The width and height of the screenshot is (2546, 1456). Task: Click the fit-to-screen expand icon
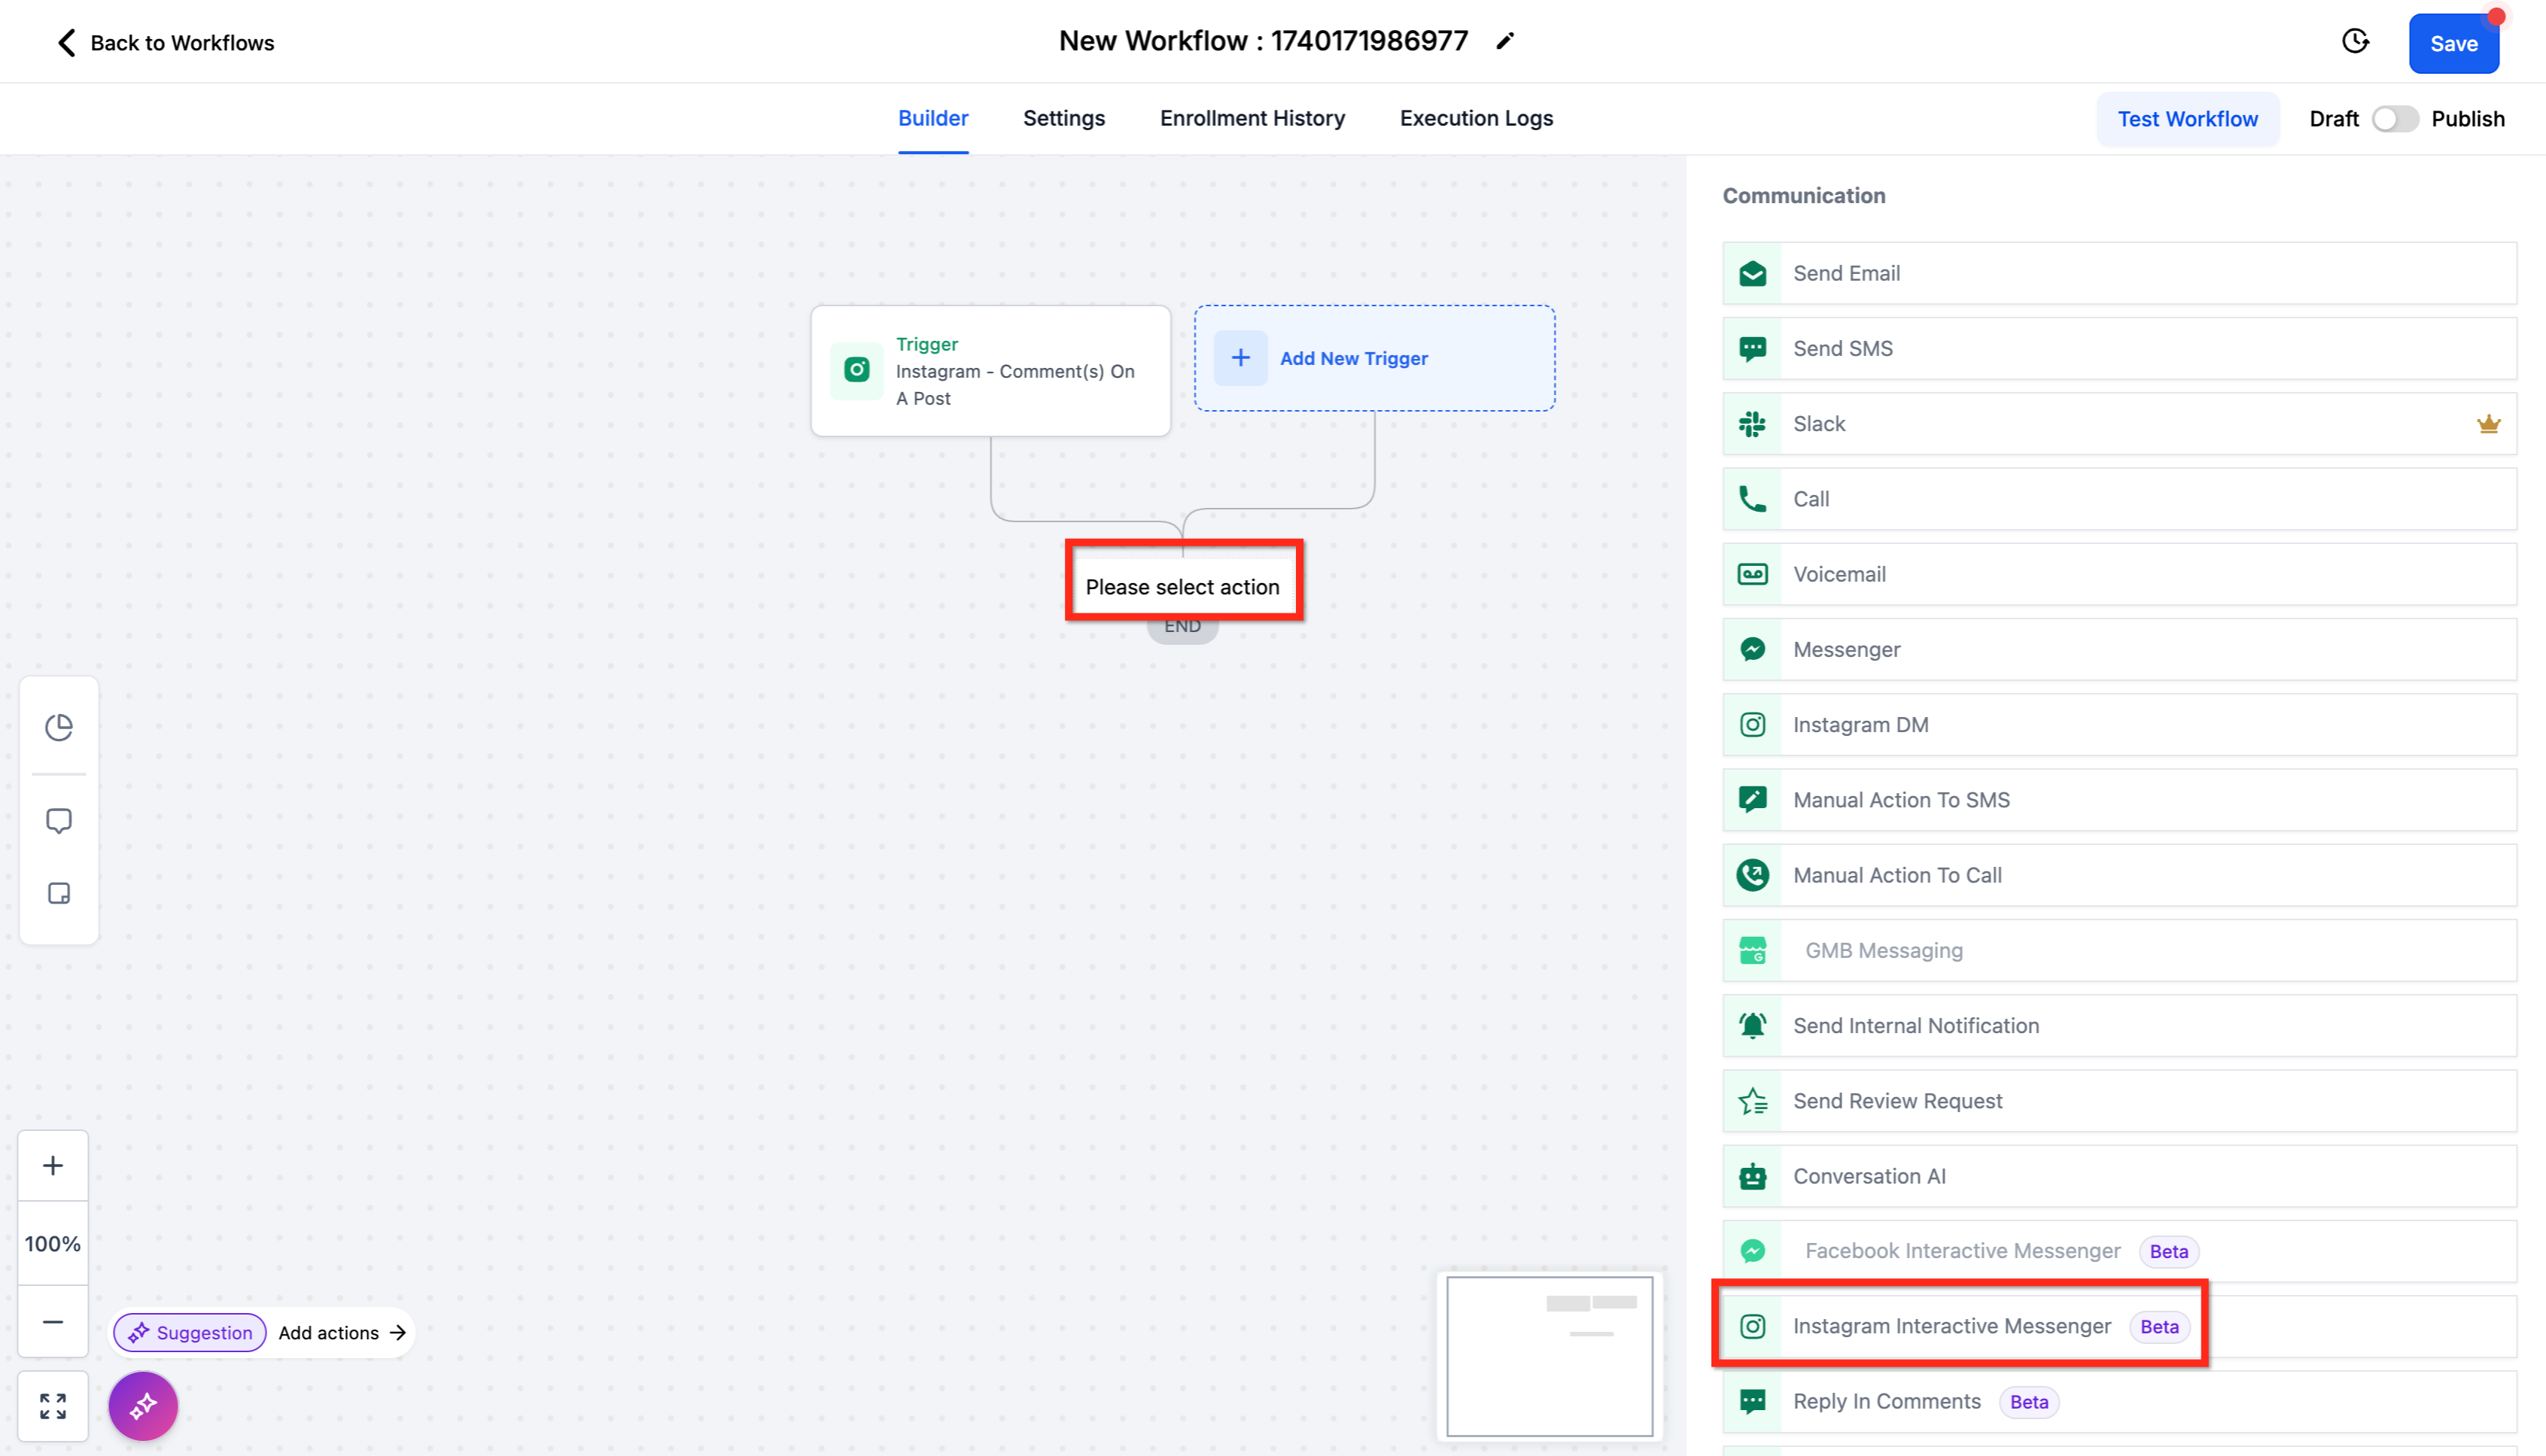click(x=53, y=1406)
